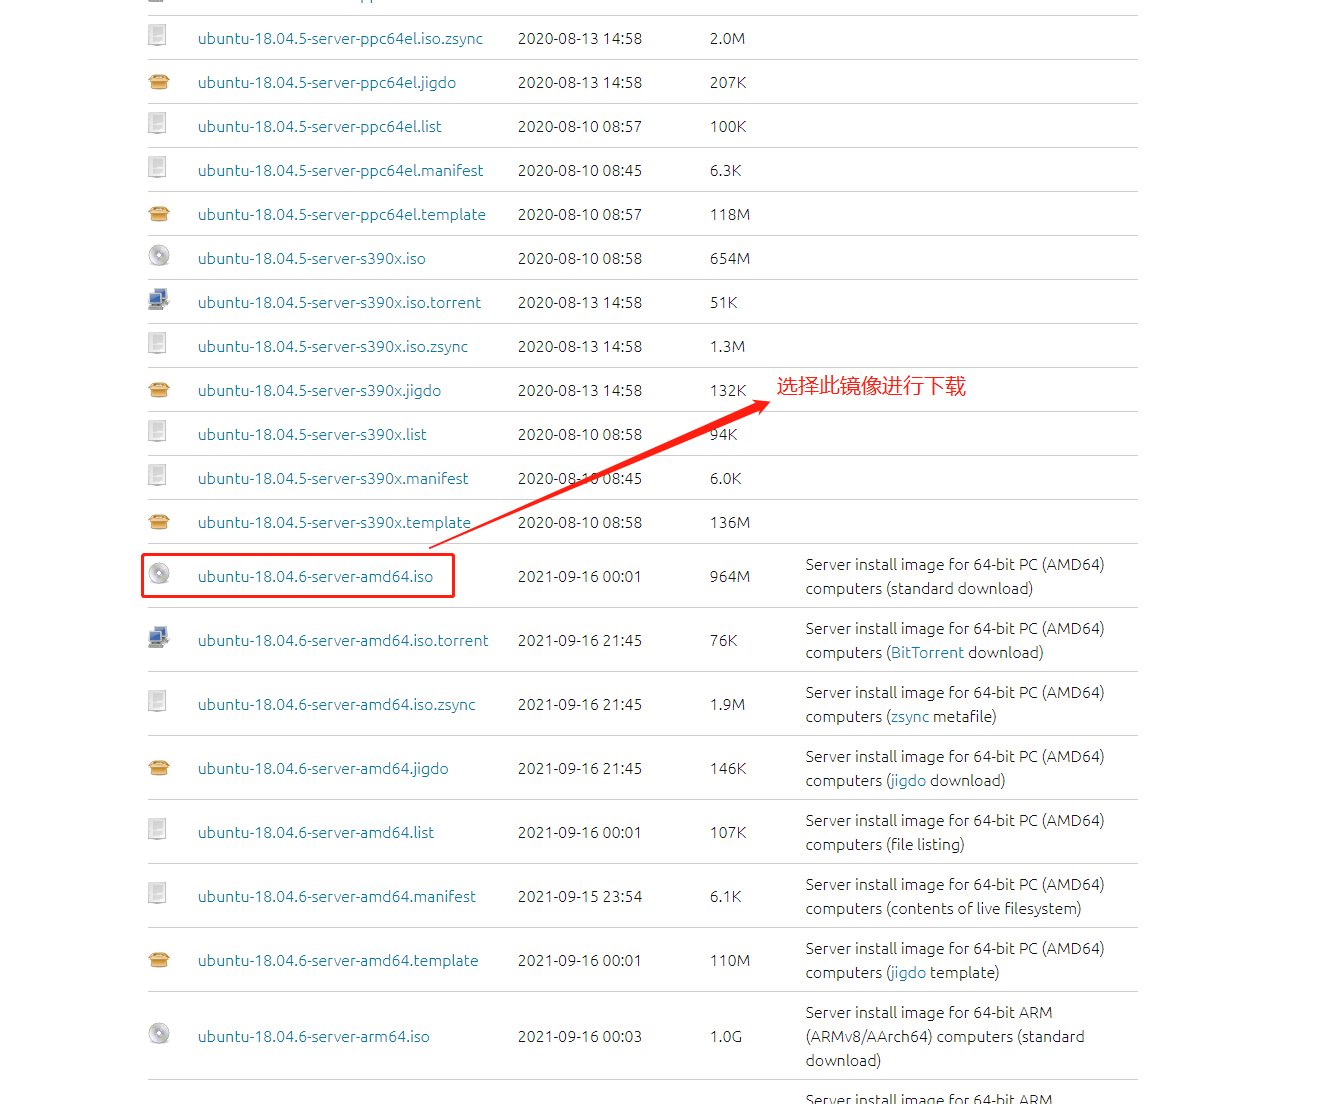Click the file icon beside s390x.list
Image resolution: width=1324 pixels, height=1104 pixels.
click(x=158, y=432)
